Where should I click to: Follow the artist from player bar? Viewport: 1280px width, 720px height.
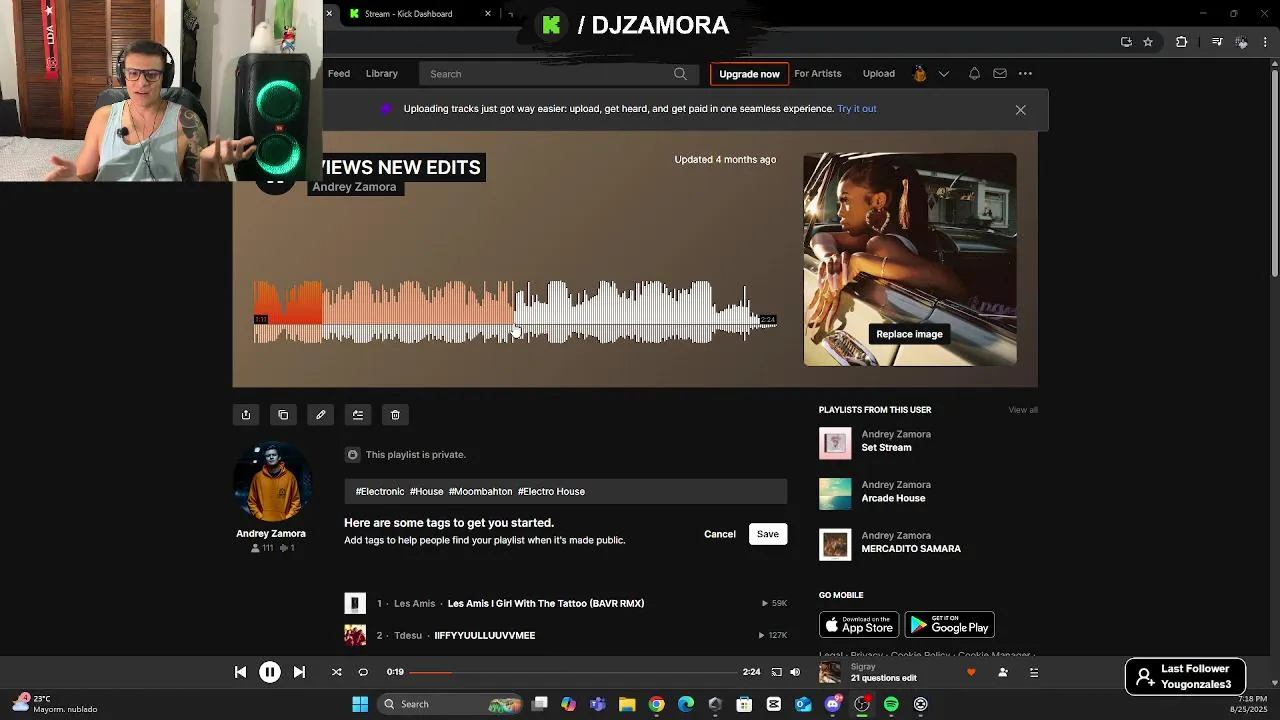pos(1003,672)
